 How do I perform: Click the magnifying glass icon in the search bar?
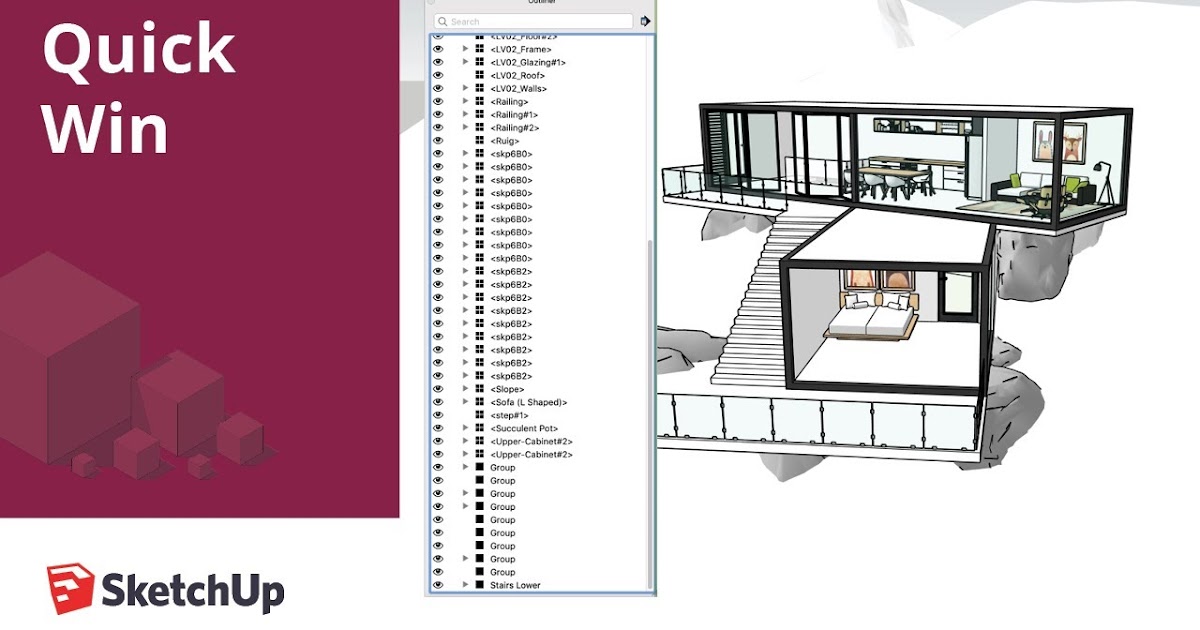(442, 21)
